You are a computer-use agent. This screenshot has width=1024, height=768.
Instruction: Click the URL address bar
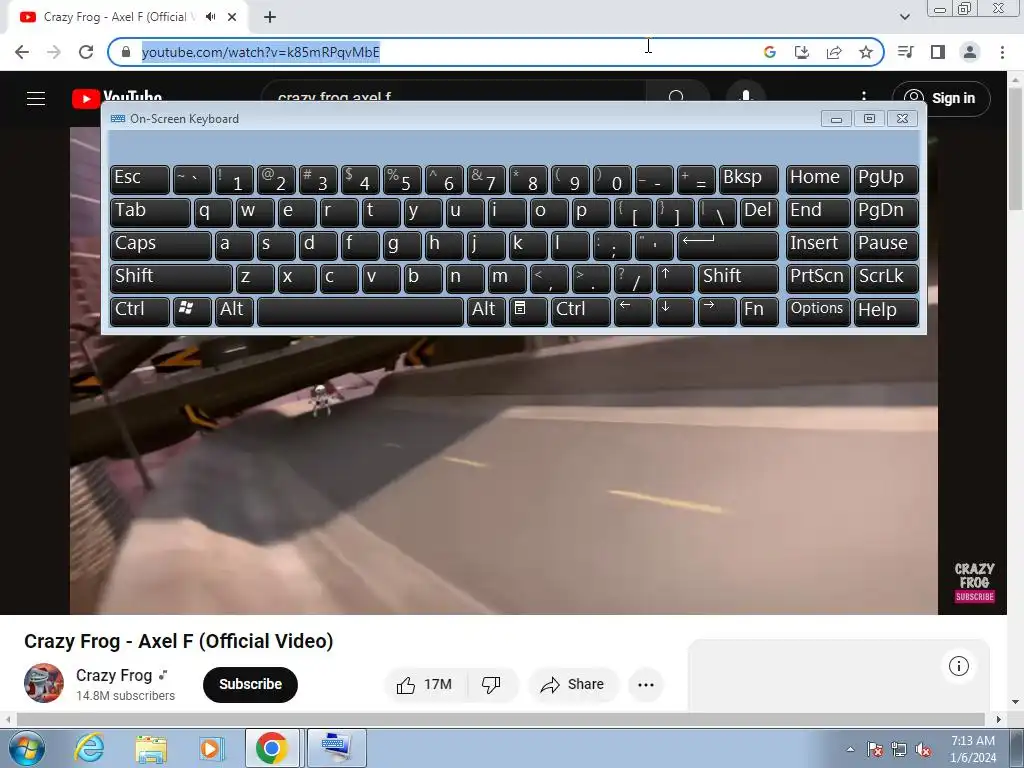click(438, 52)
